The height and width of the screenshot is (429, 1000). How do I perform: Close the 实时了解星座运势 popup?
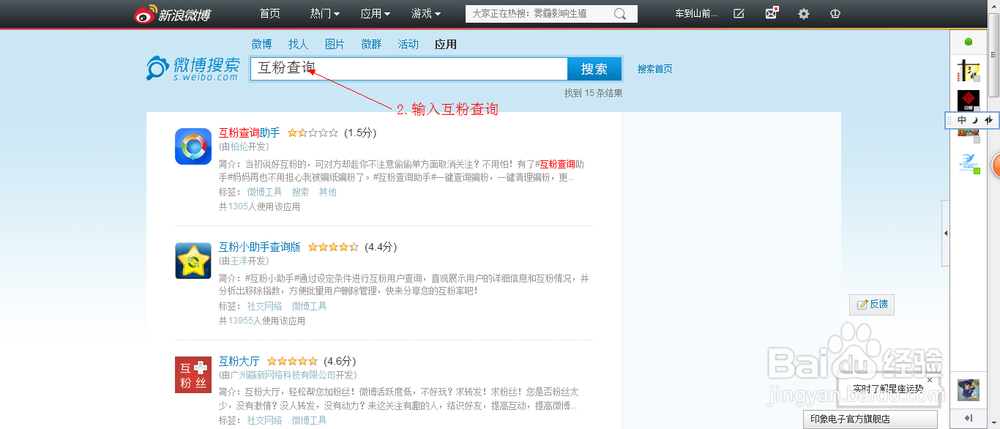tap(929, 380)
